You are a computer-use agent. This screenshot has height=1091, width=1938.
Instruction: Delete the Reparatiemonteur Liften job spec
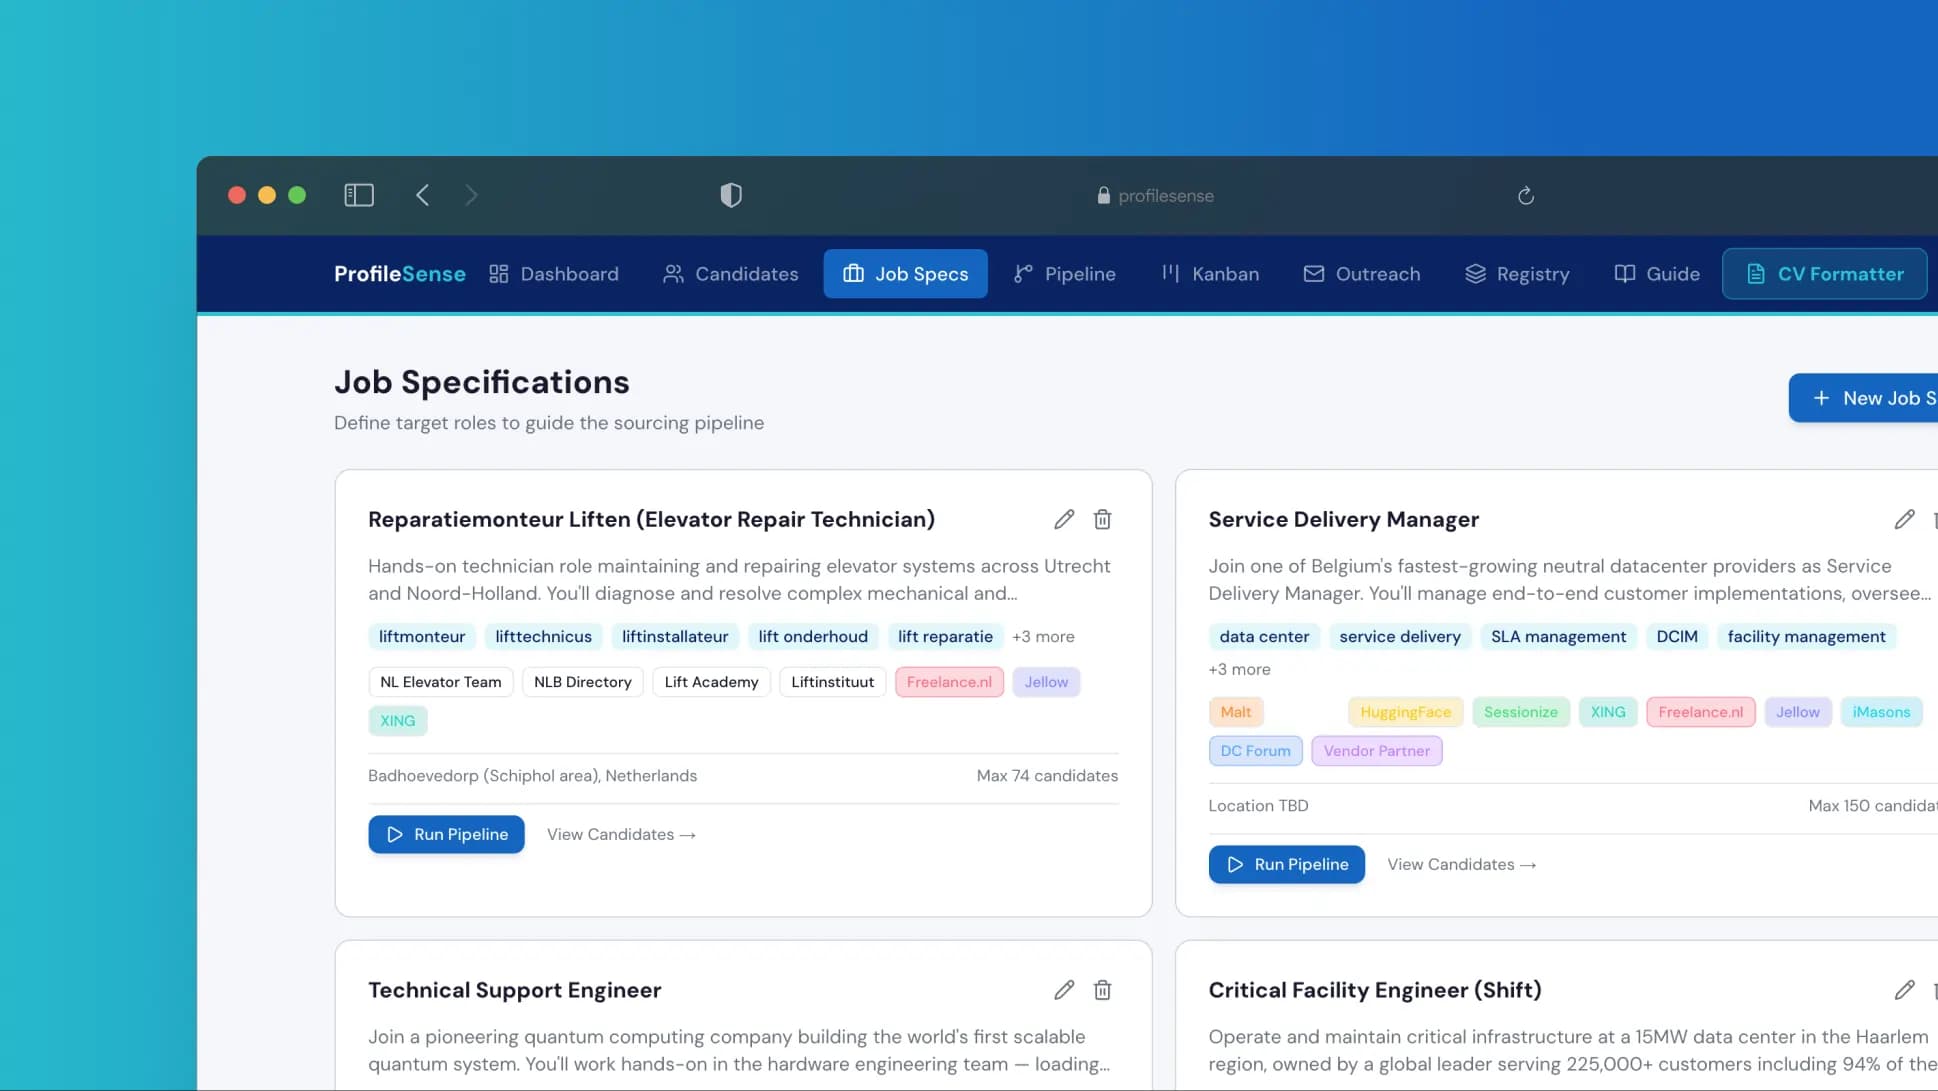tap(1102, 519)
